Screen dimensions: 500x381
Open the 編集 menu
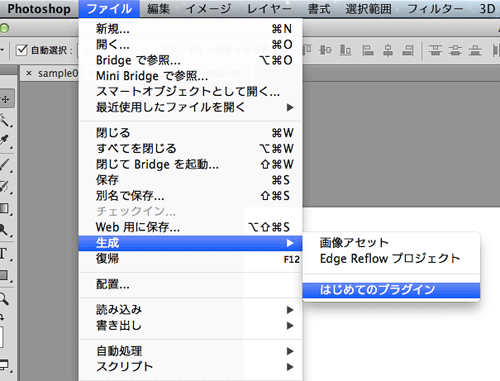click(x=159, y=9)
